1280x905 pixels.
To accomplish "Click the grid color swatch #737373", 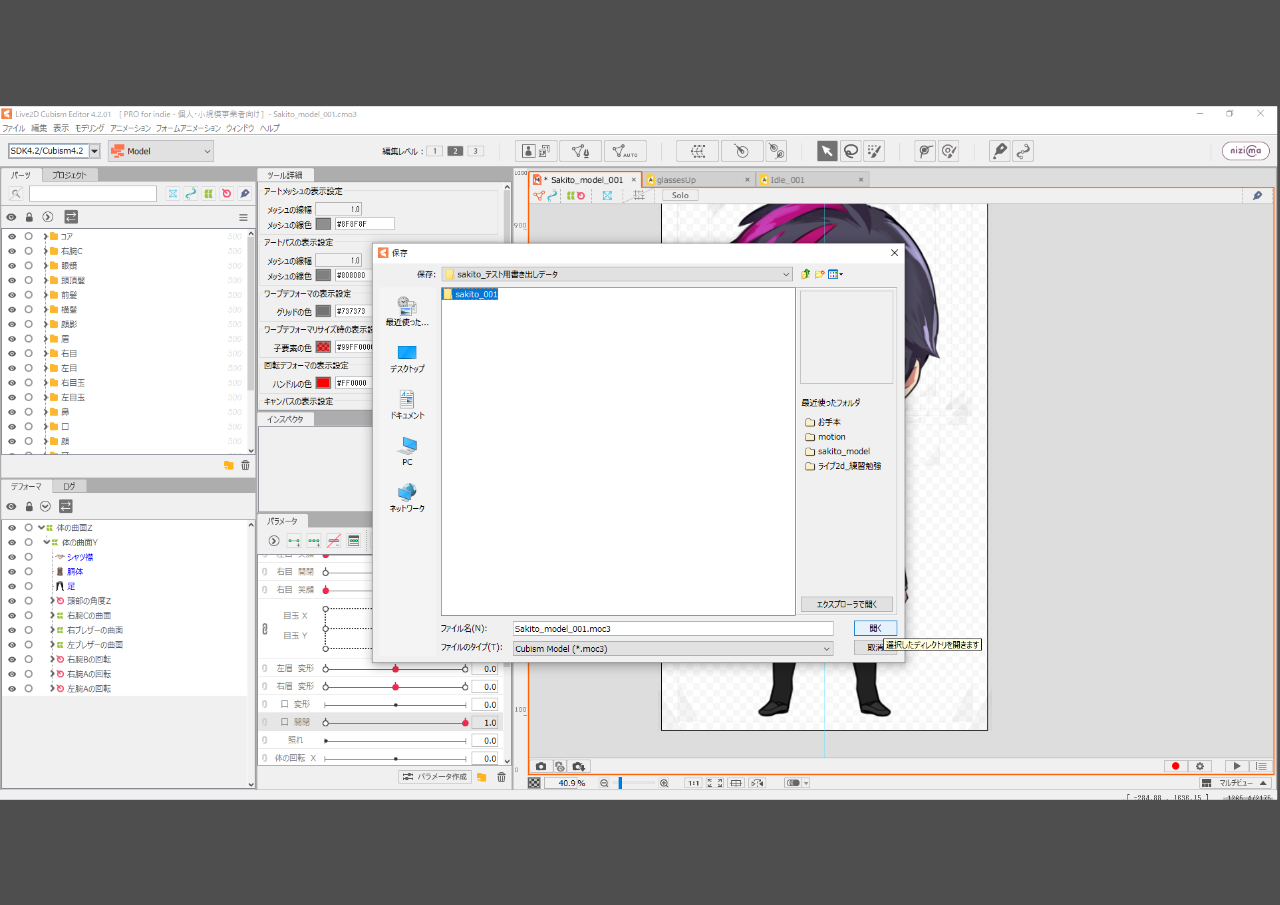I will pyautogui.click(x=323, y=311).
